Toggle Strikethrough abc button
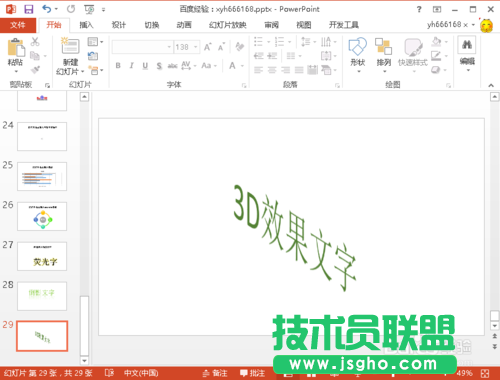The image size is (500, 380). click(x=172, y=66)
